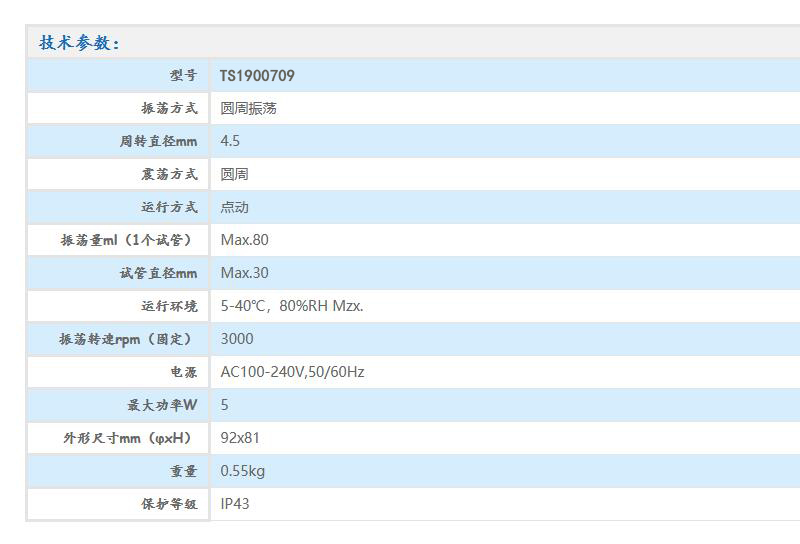Image resolution: width=800 pixels, height=544 pixels.
Task: Click the 振荡转速rpm（固定） label
Action: [125, 339]
